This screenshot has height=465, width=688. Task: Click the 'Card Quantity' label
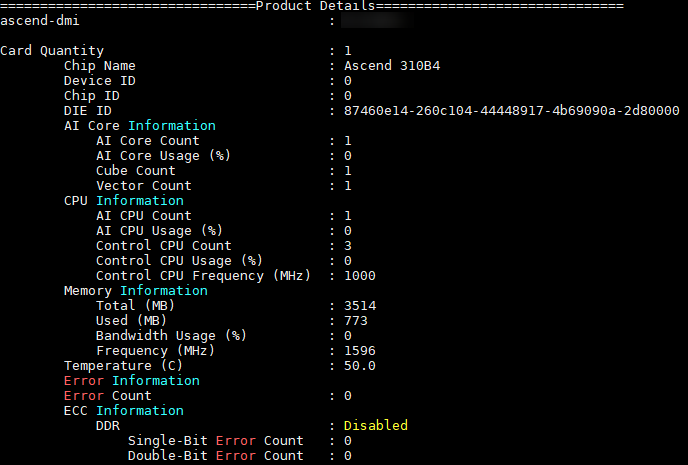click(x=52, y=51)
